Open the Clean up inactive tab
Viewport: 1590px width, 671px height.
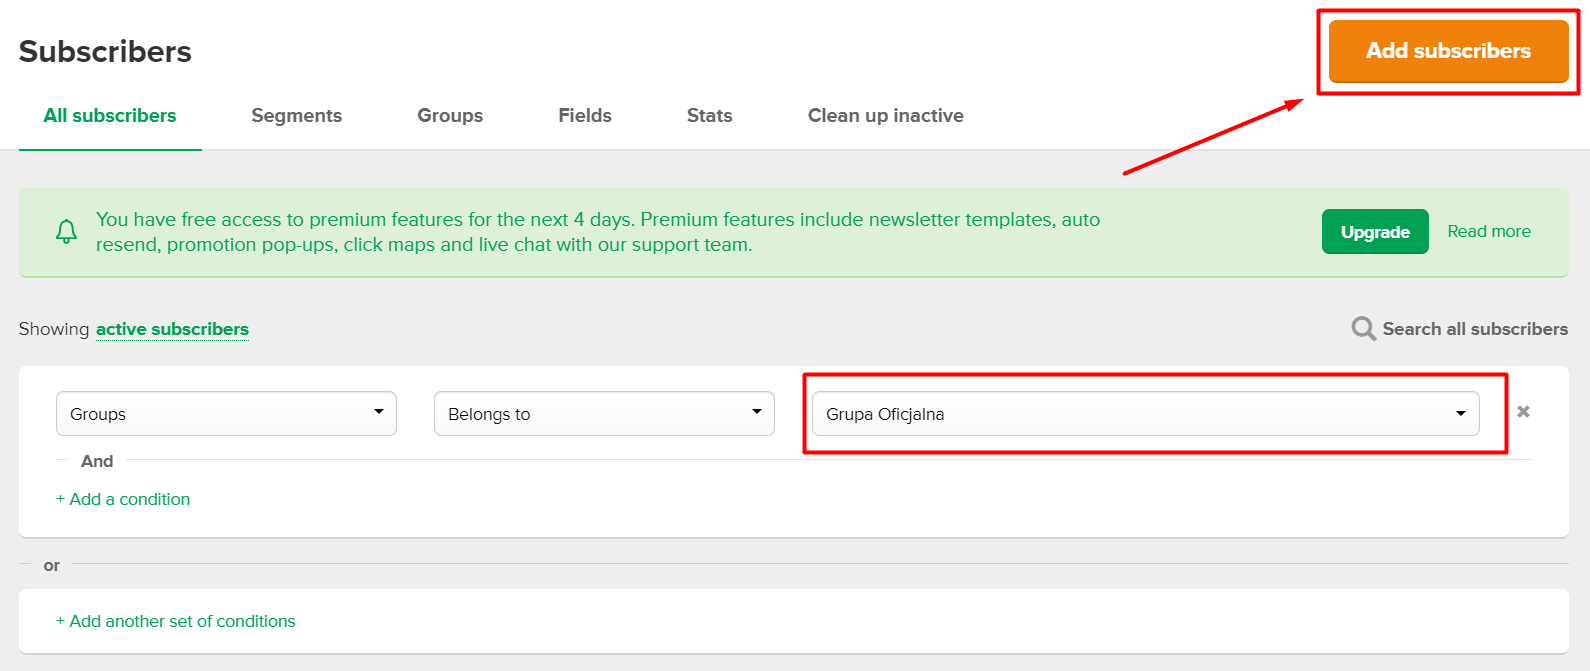[x=885, y=116]
